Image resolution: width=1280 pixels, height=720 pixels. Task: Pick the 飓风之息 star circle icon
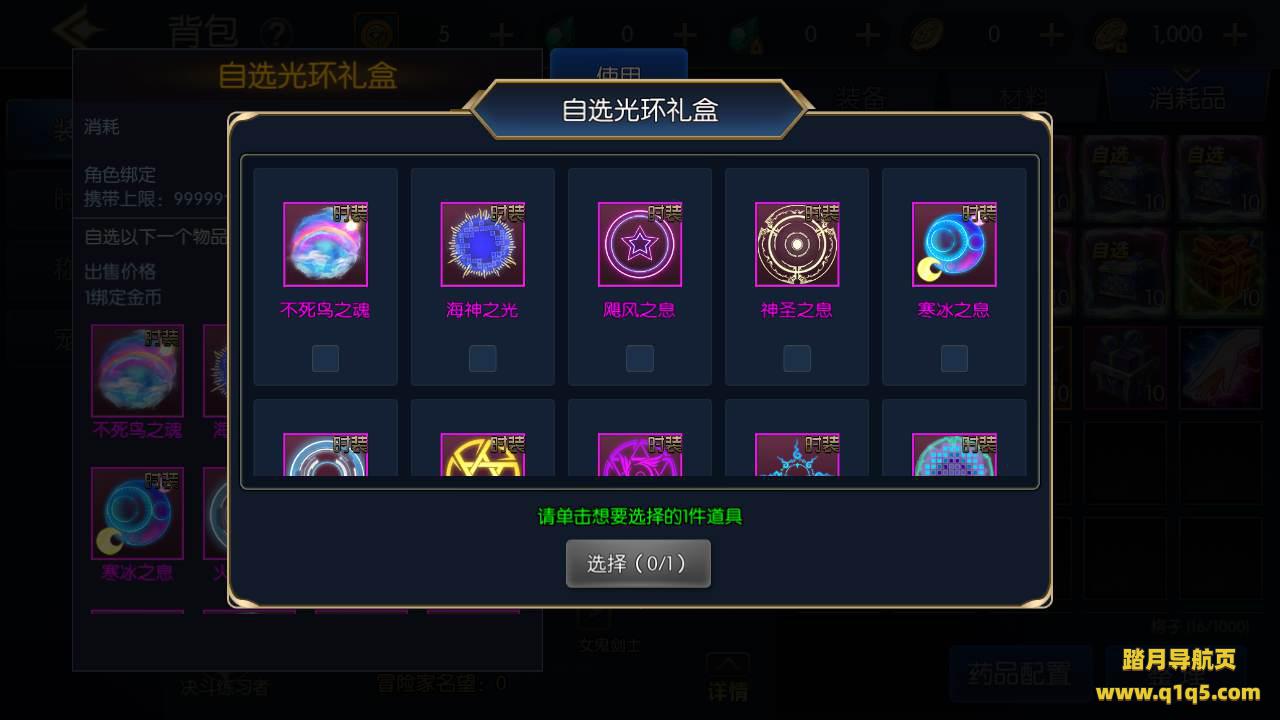click(x=639, y=244)
